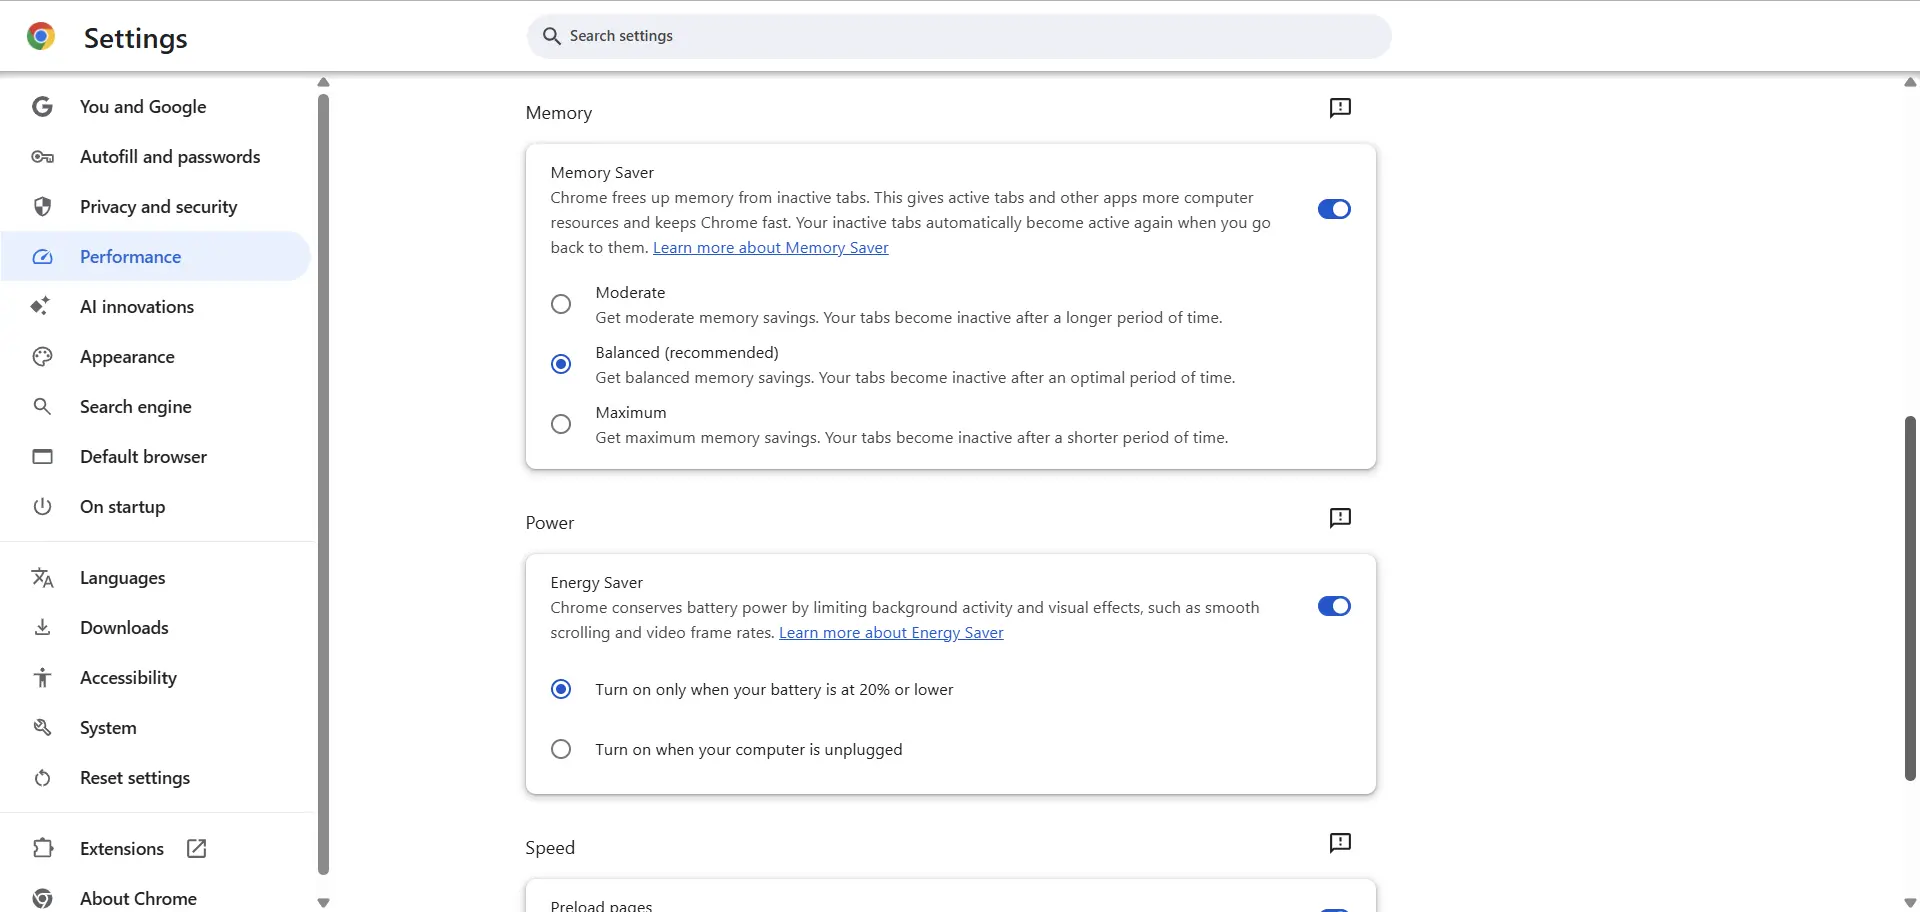The image size is (1920, 912).
Task: Follow Learn more about Energy Saver link
Action: coord(891,633)
